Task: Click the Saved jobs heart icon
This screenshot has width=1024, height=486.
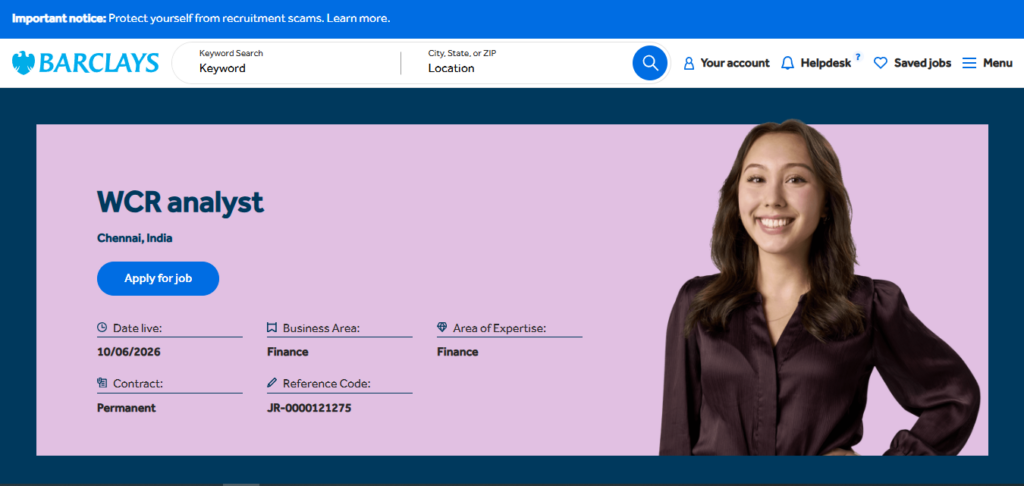Action: click(880, 63)
